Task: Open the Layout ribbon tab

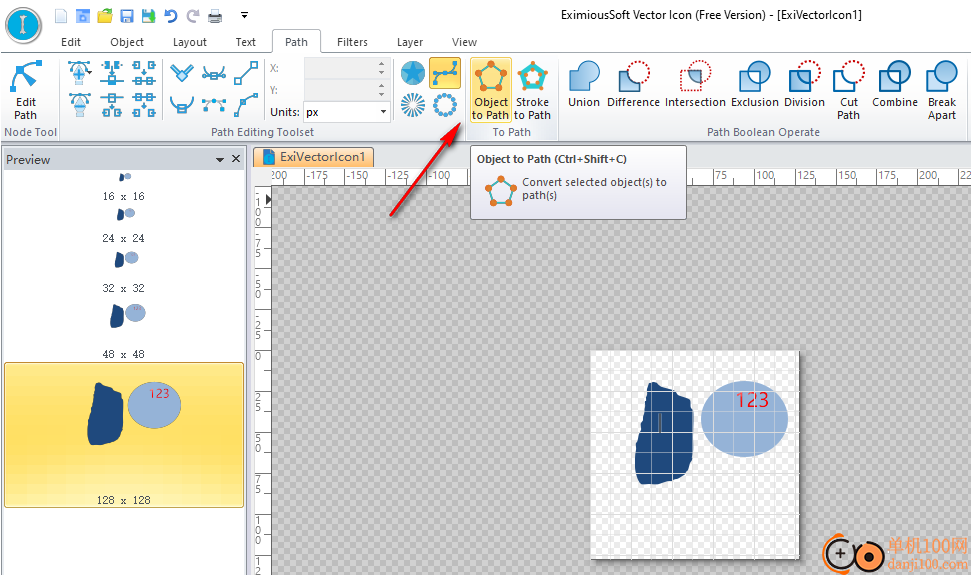Action: pos(189,42)
